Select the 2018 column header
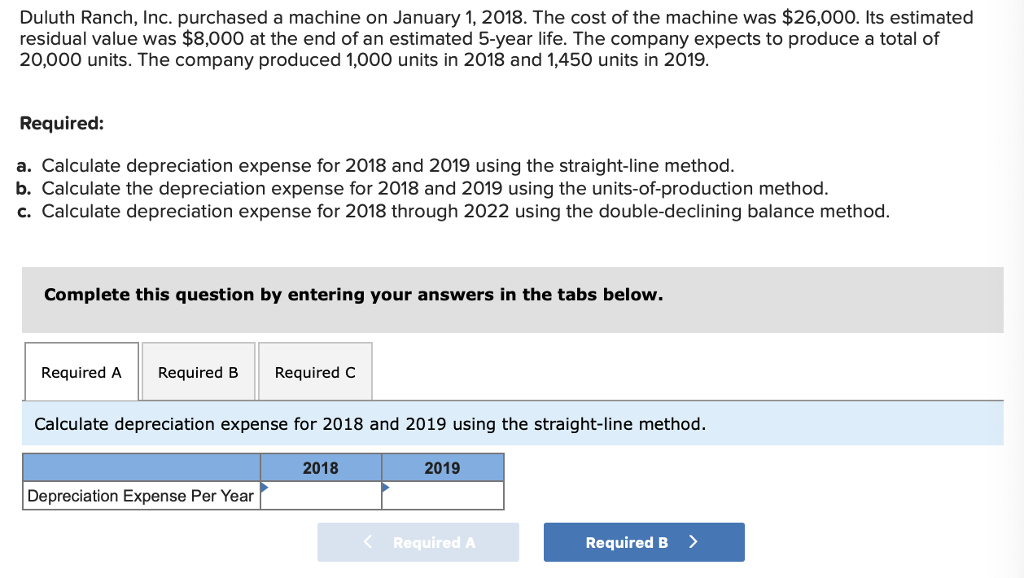Screen dimensions: 1024x578 [321, 468]
